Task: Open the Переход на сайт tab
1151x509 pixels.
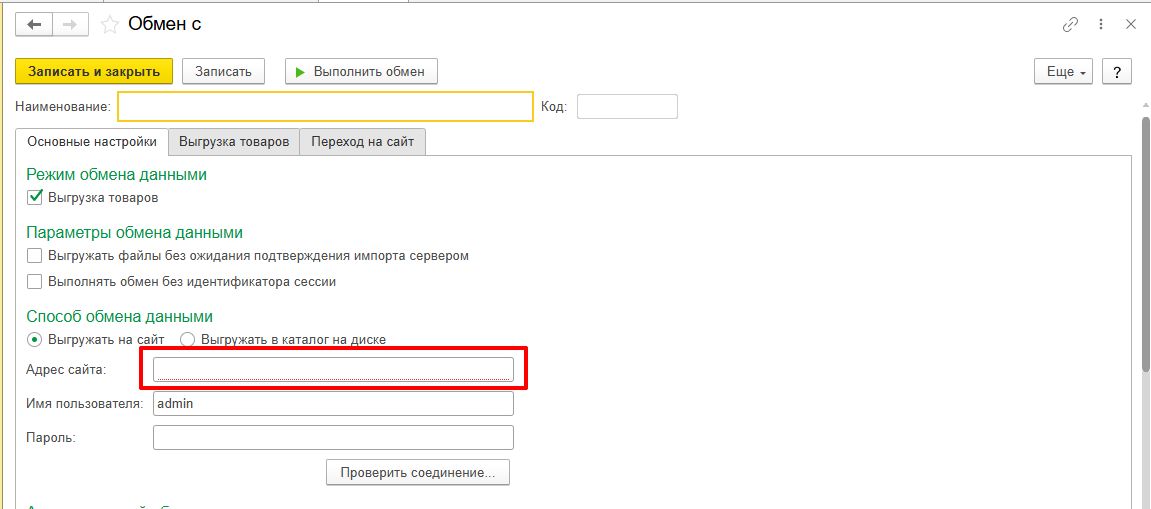Action: tap(362, 142)
